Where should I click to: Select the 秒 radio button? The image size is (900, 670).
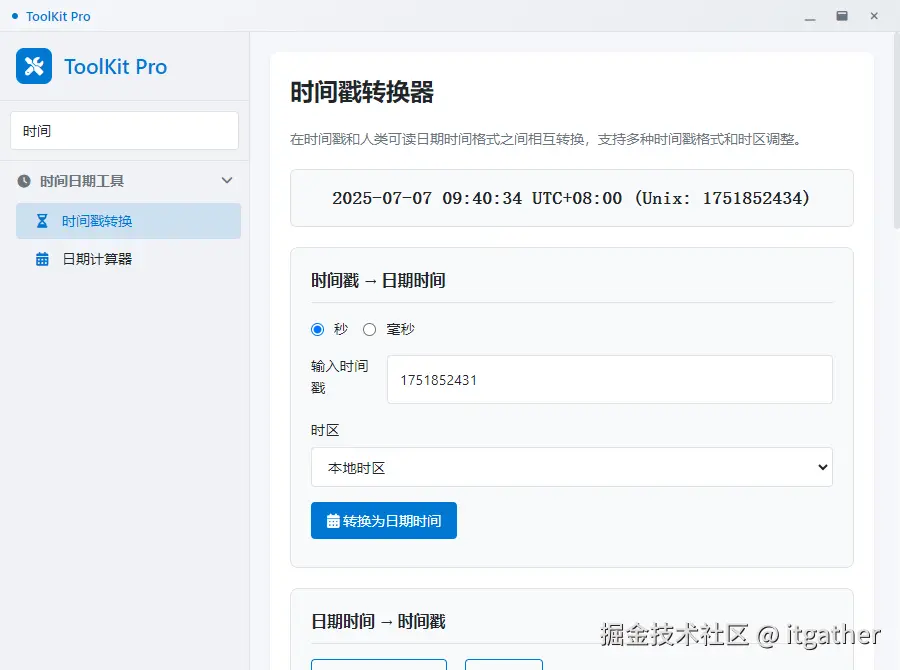tap(317, 330)
